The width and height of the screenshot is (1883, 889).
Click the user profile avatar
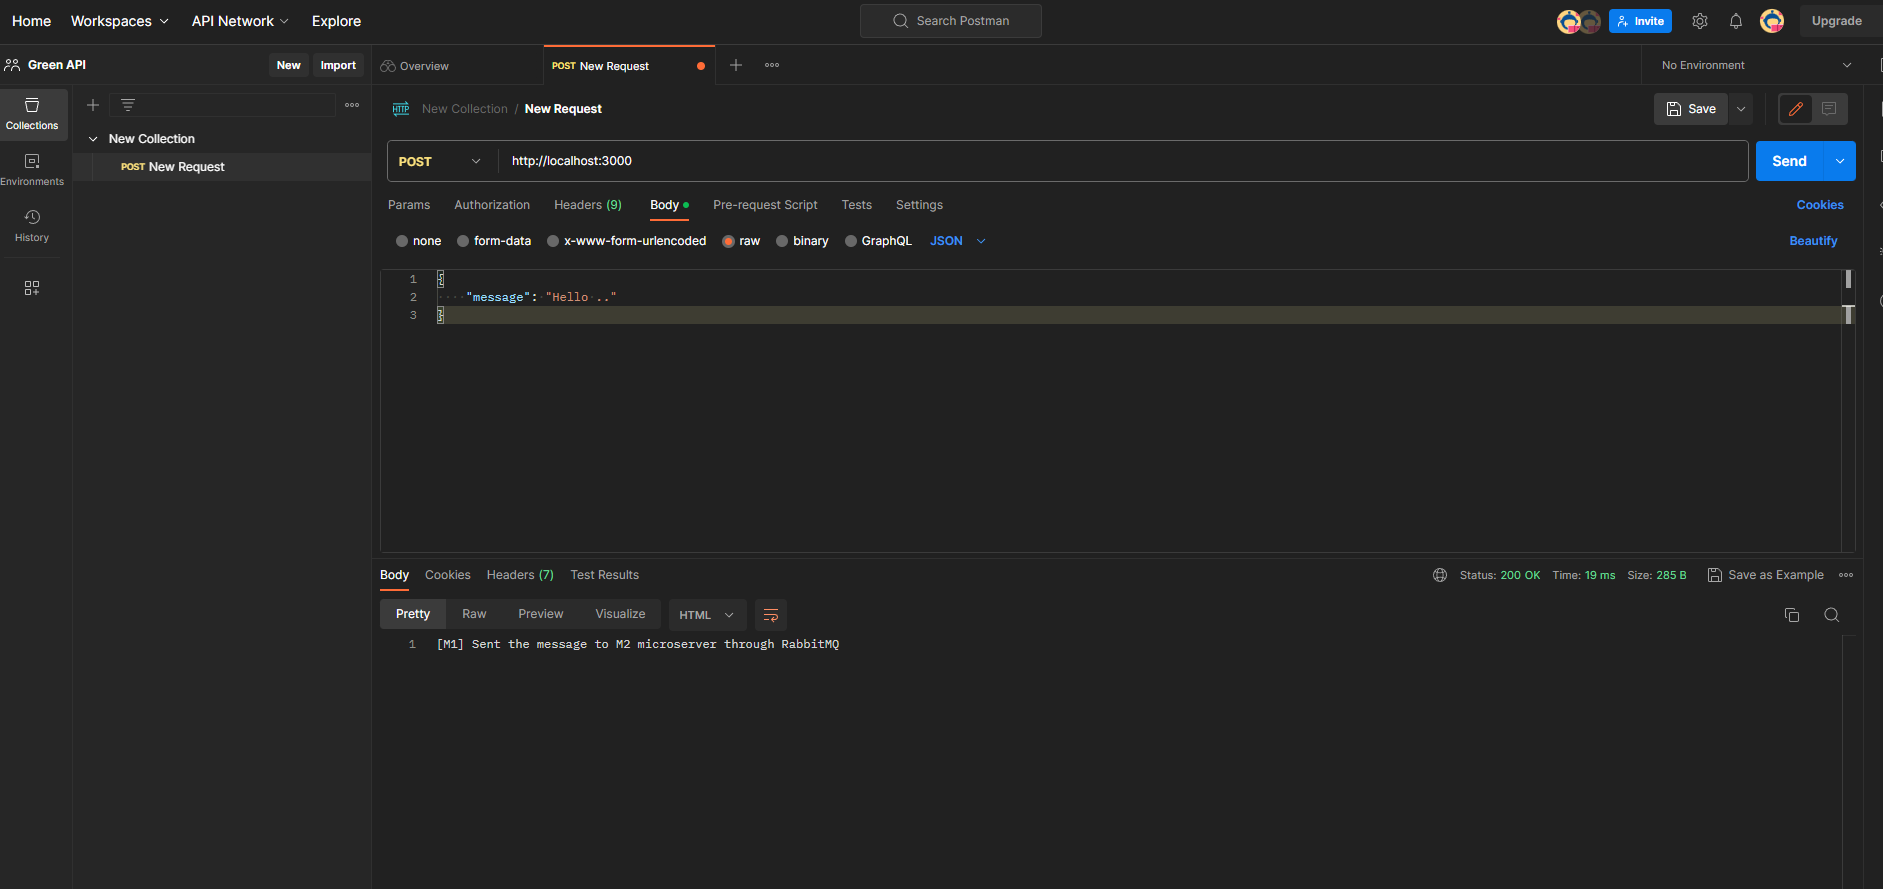click(1772, 21)
